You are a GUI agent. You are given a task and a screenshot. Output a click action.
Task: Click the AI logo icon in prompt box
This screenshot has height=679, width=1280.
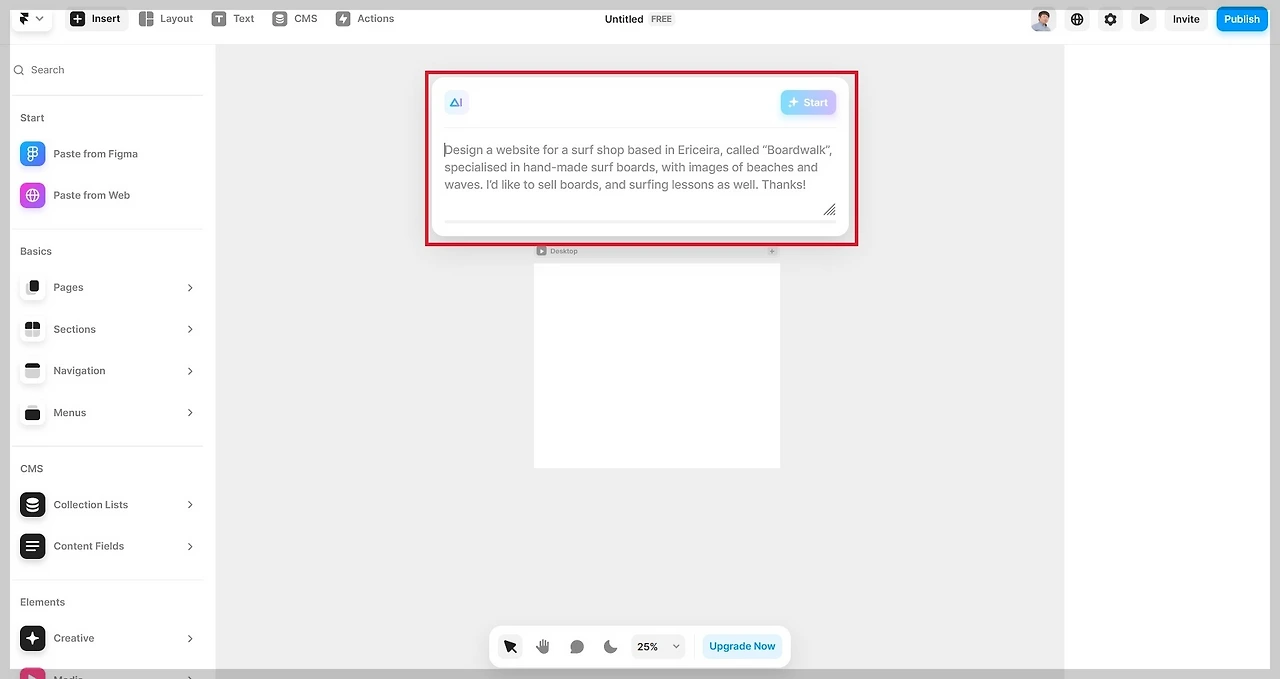[x=456, y=102]
